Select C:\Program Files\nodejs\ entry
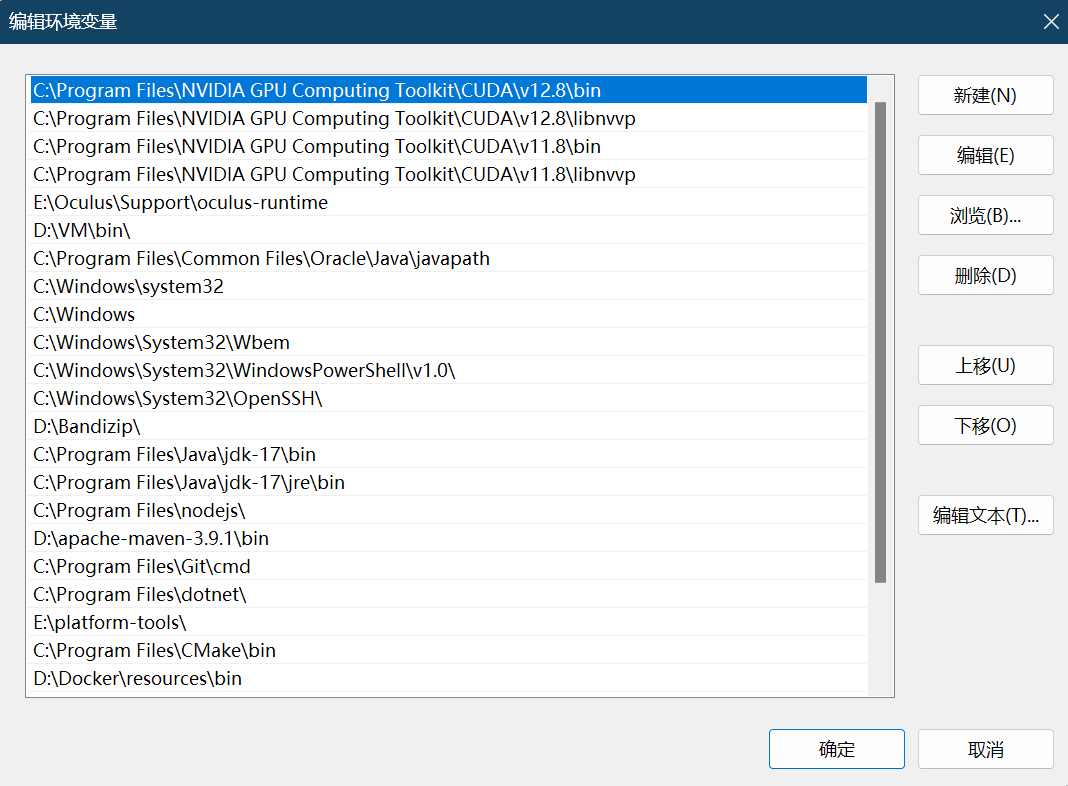 pyautogui.click(x=449, y=510)
